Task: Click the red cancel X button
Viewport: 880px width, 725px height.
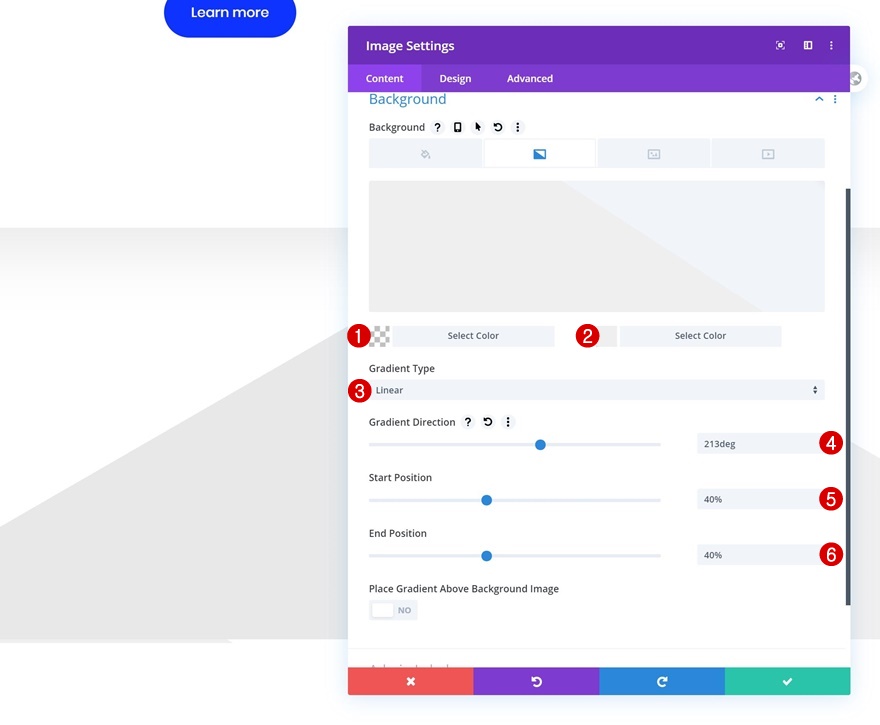Action: pyautogui.click(x=411, y=681)
